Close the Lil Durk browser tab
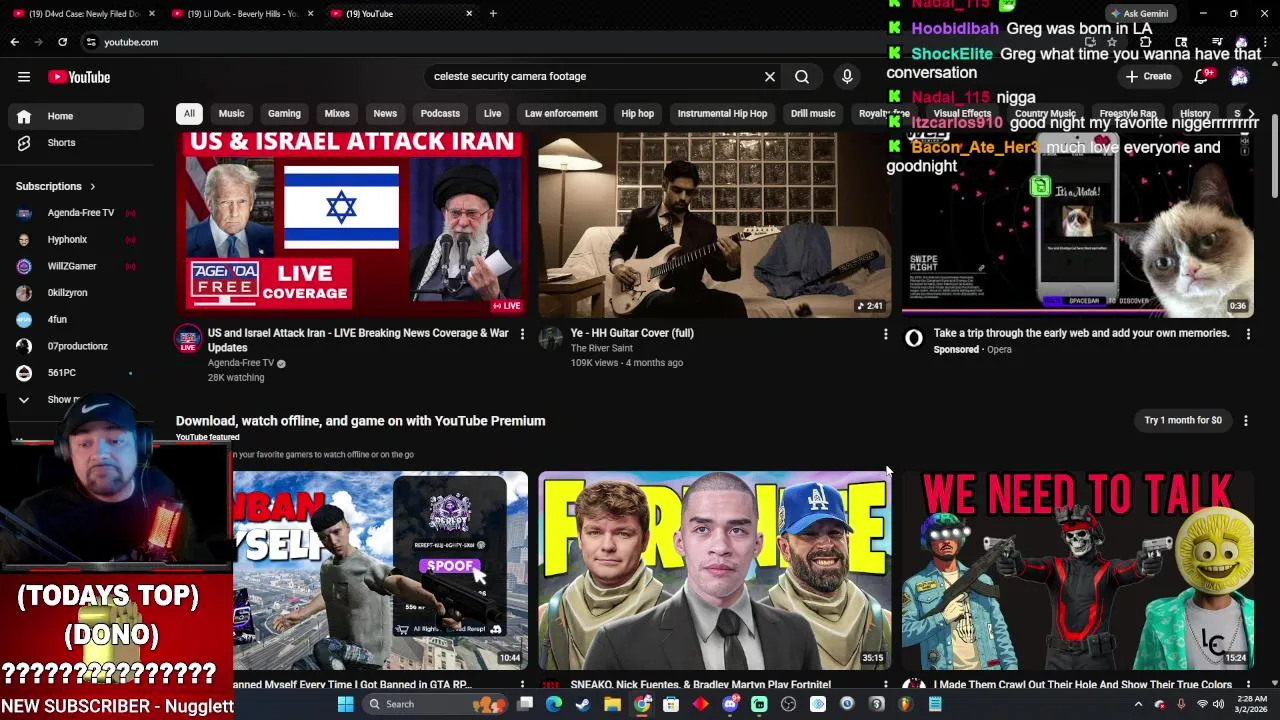 (x=310, y=13)
